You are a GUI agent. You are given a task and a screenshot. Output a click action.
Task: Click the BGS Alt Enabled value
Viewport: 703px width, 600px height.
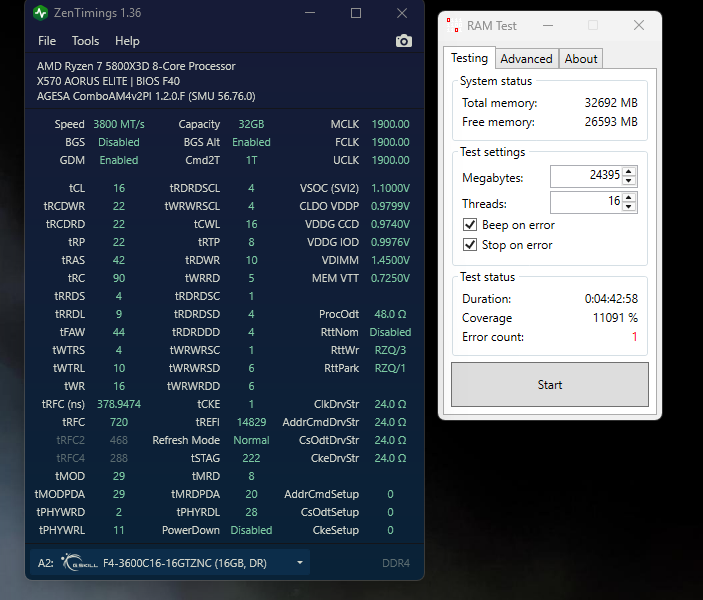pyautogui.click(x=251, y=142)
